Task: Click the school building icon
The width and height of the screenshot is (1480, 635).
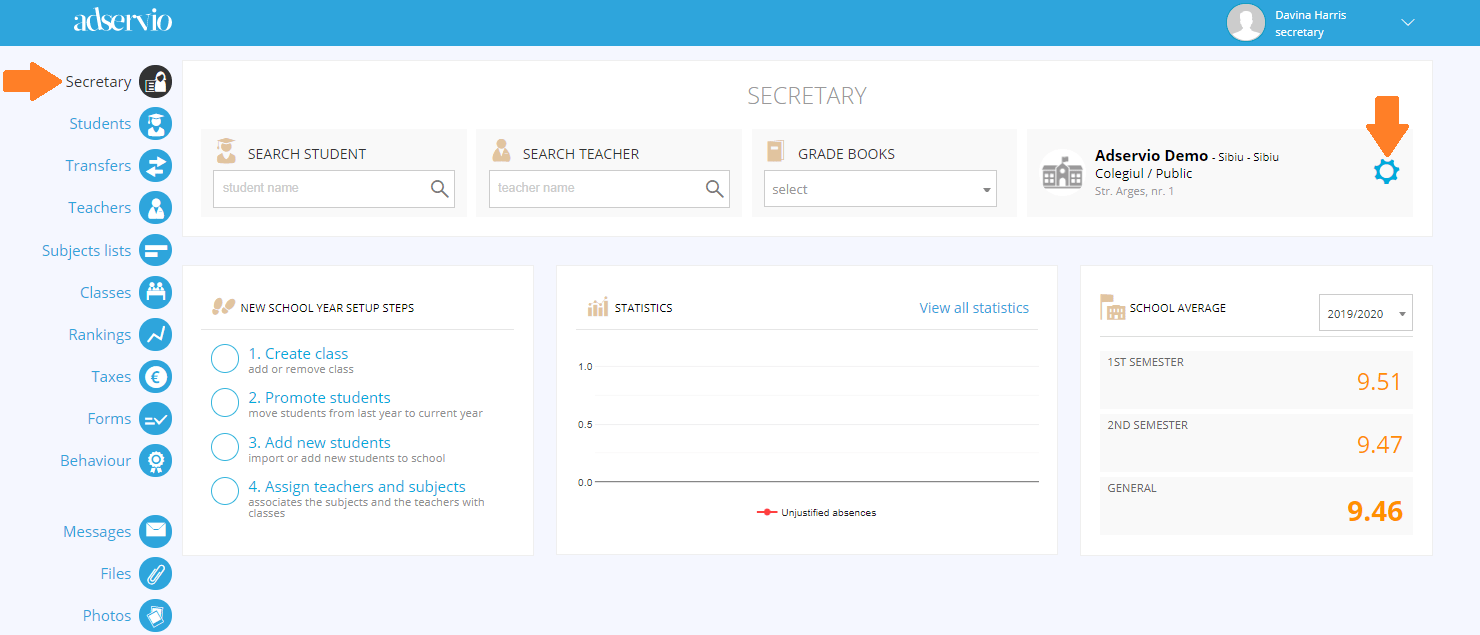Action: [x=1062, y=172]
